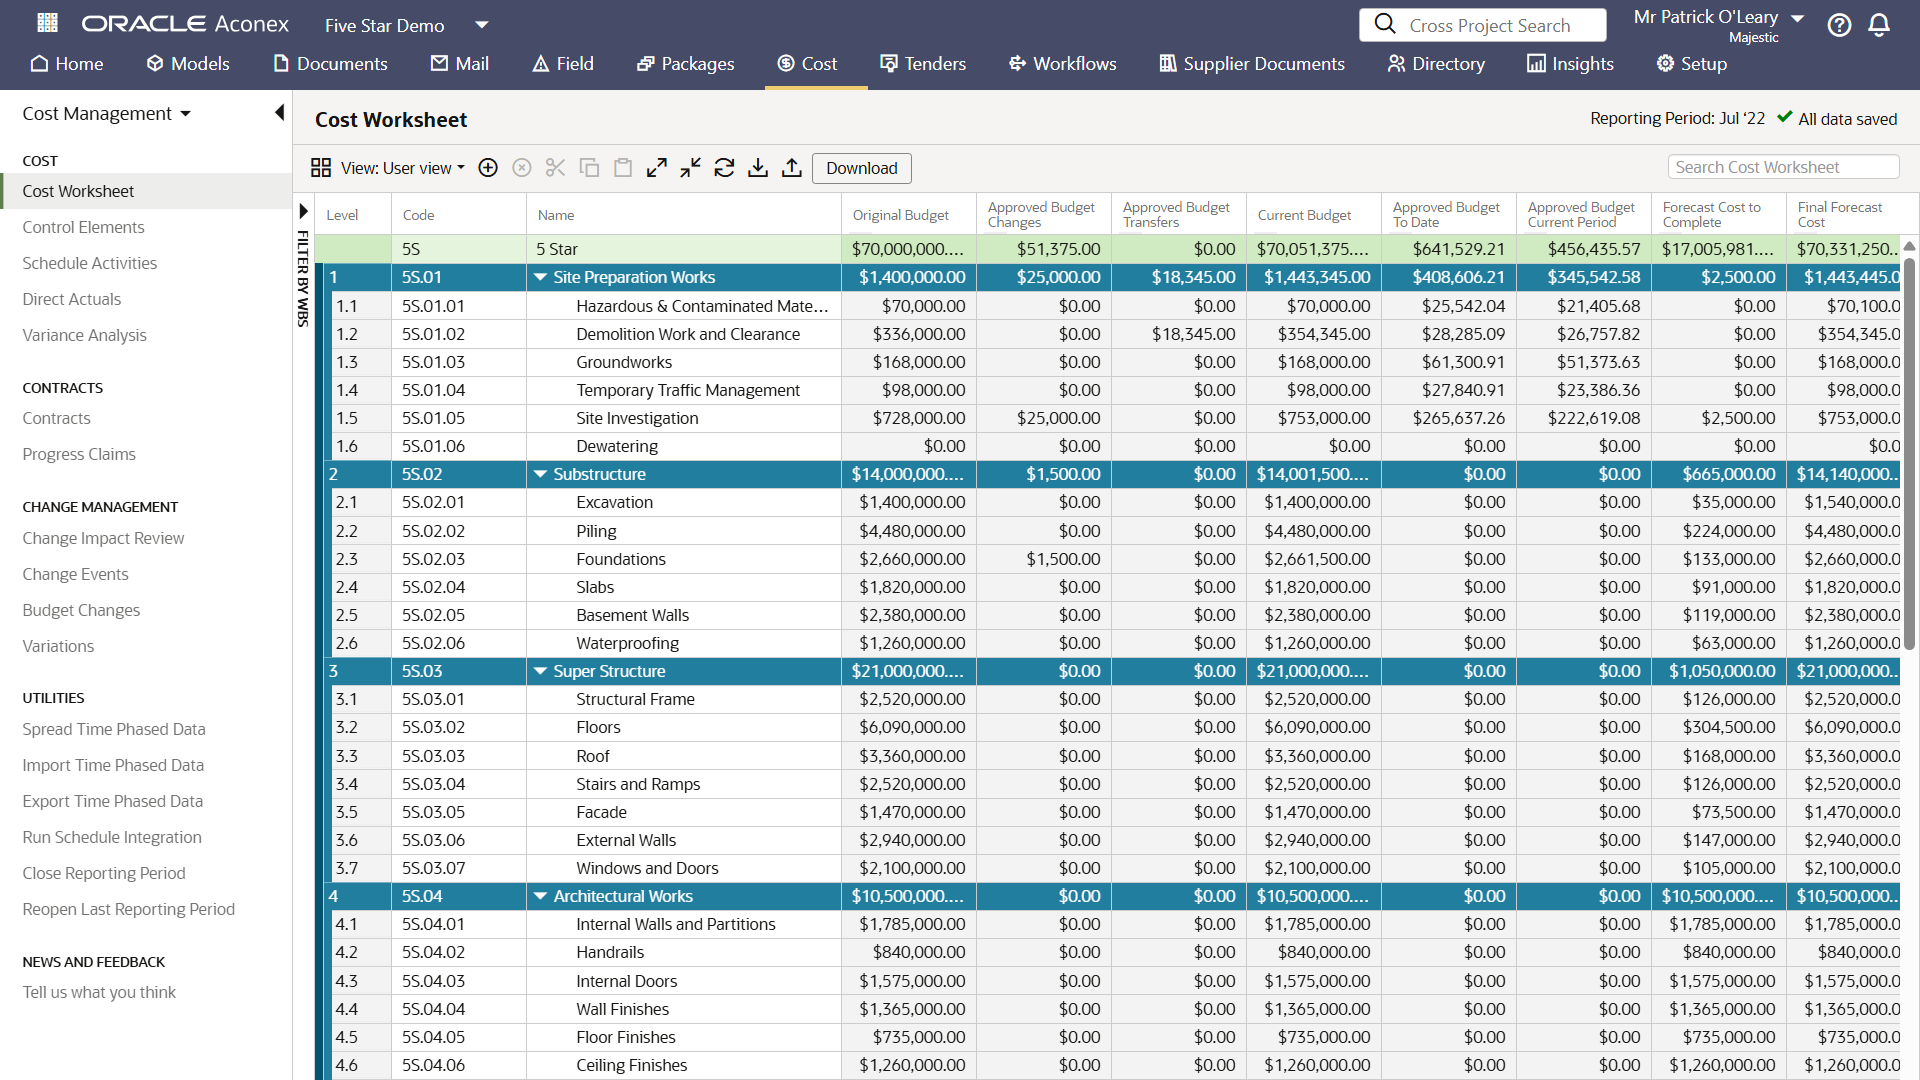The height and width of the screenshot is (1080, 1920).
Task: Collapse the left sidebar panel arrow
Action: point(279,113)
